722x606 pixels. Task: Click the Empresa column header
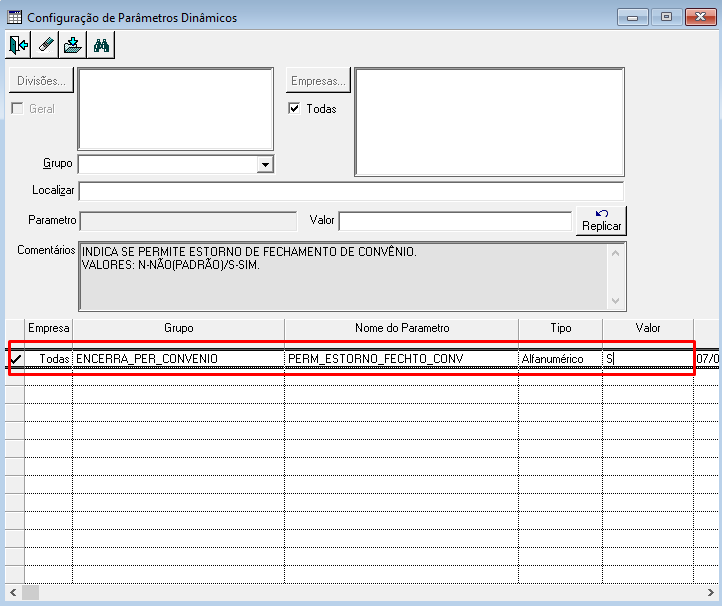[48, 328]
